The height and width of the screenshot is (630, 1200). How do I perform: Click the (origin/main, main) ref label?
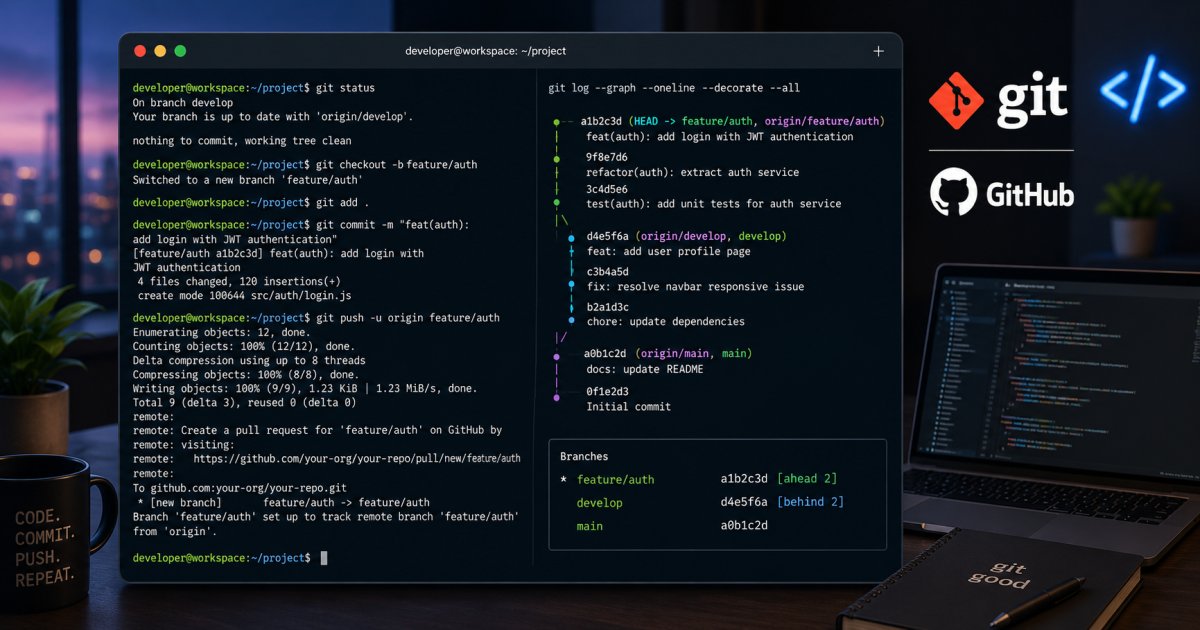click(x=693, y=353)
